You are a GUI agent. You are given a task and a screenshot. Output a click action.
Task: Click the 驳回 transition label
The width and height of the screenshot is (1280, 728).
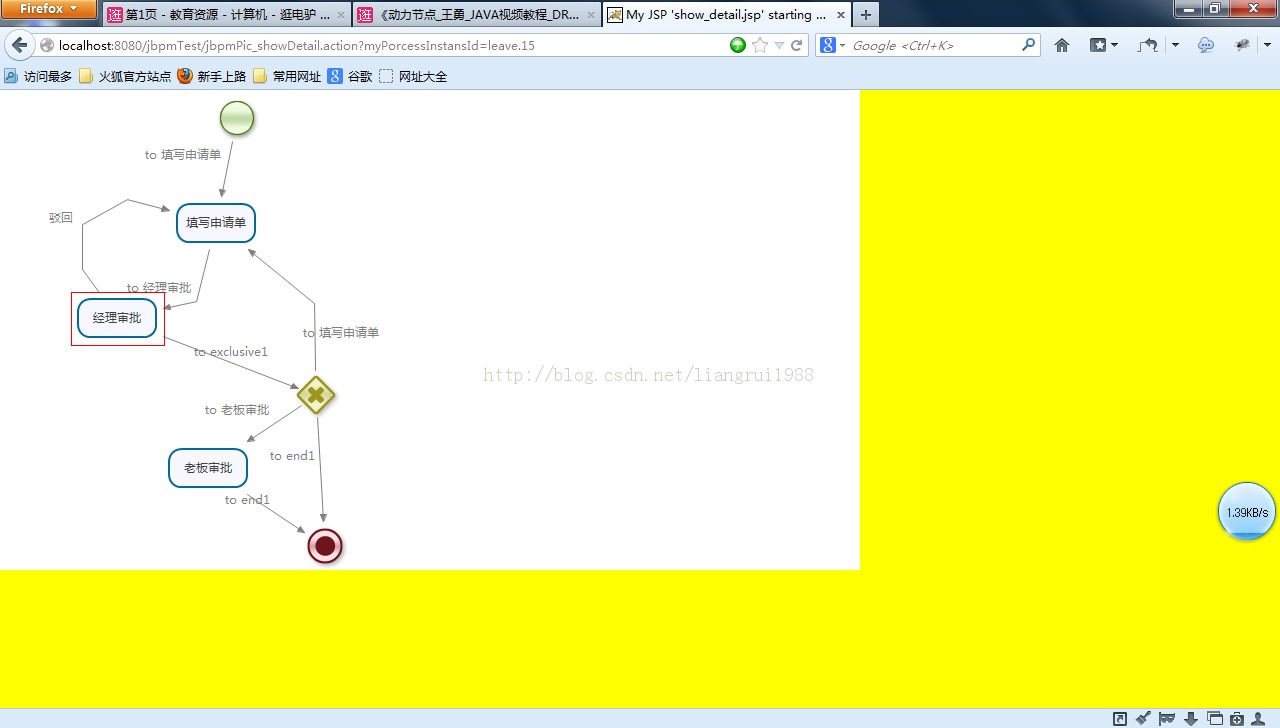61,217
